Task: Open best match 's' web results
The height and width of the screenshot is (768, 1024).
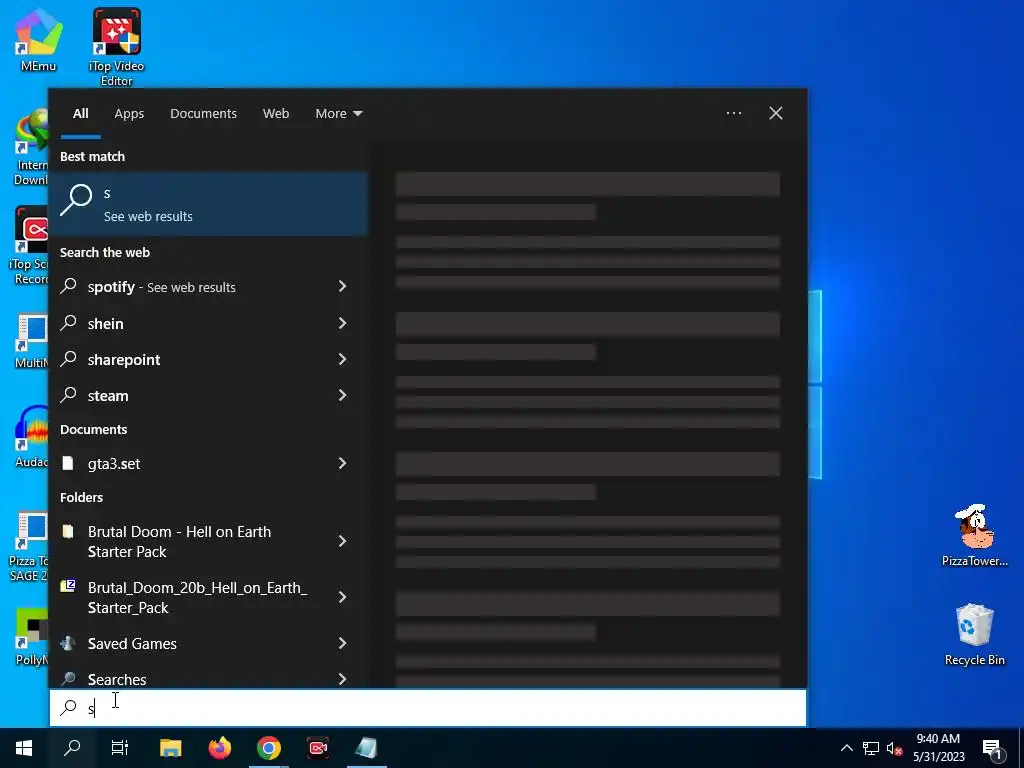Action: [x=208, y=204]
